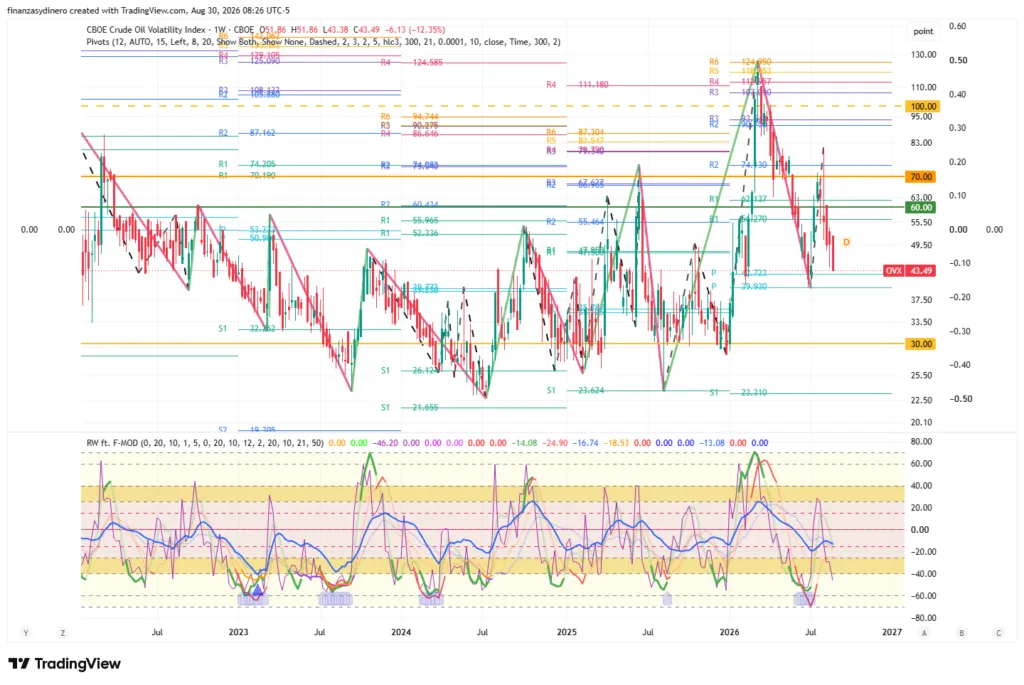The image size is (1024, 685).
Task: Click the circular Y marker on the time axis
Action: (26, 633)
